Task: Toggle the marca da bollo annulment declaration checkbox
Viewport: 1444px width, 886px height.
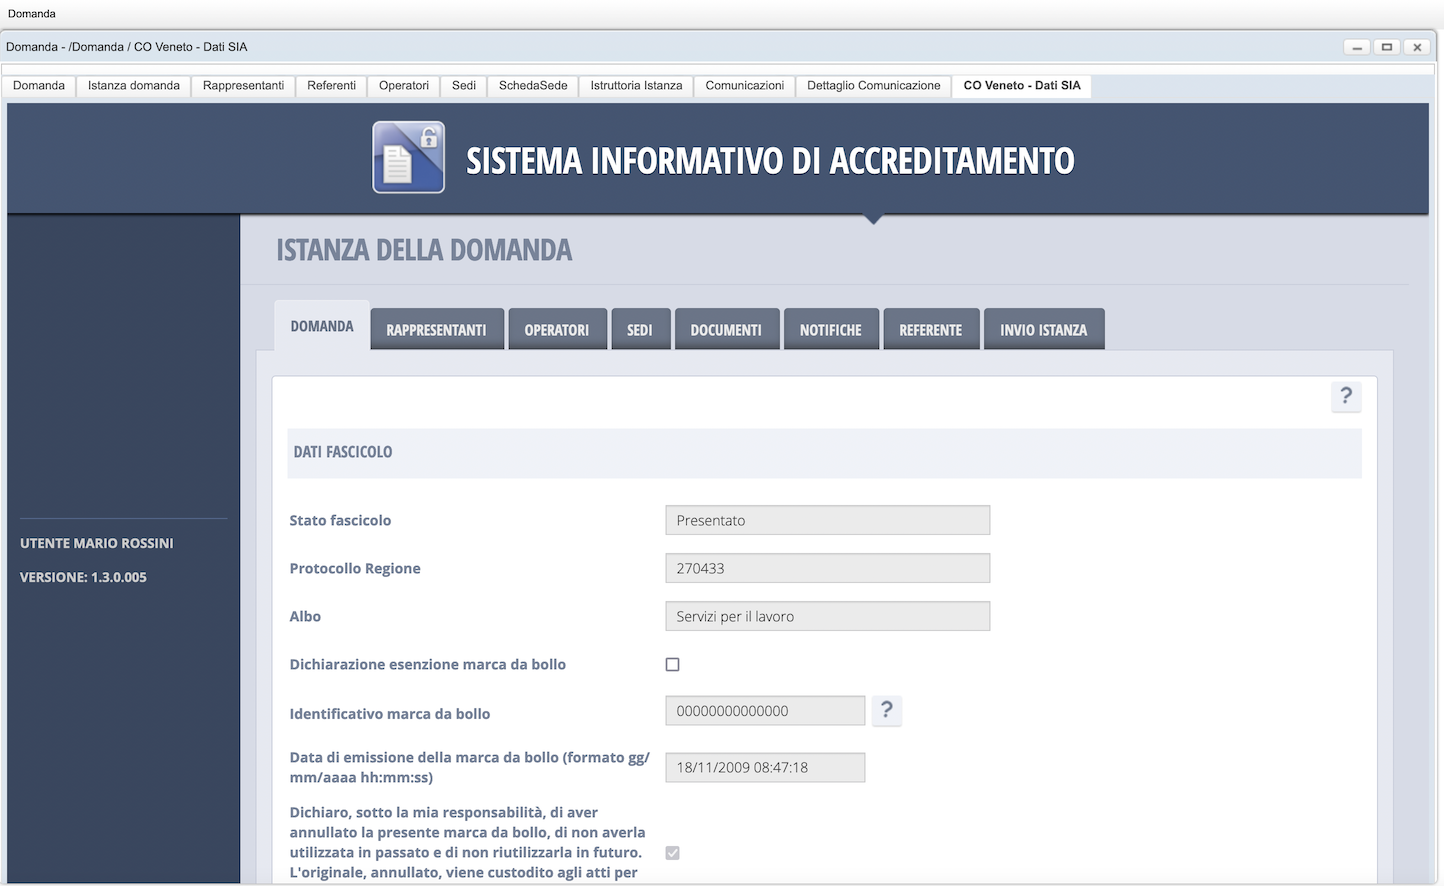Action: click(673, 853)
